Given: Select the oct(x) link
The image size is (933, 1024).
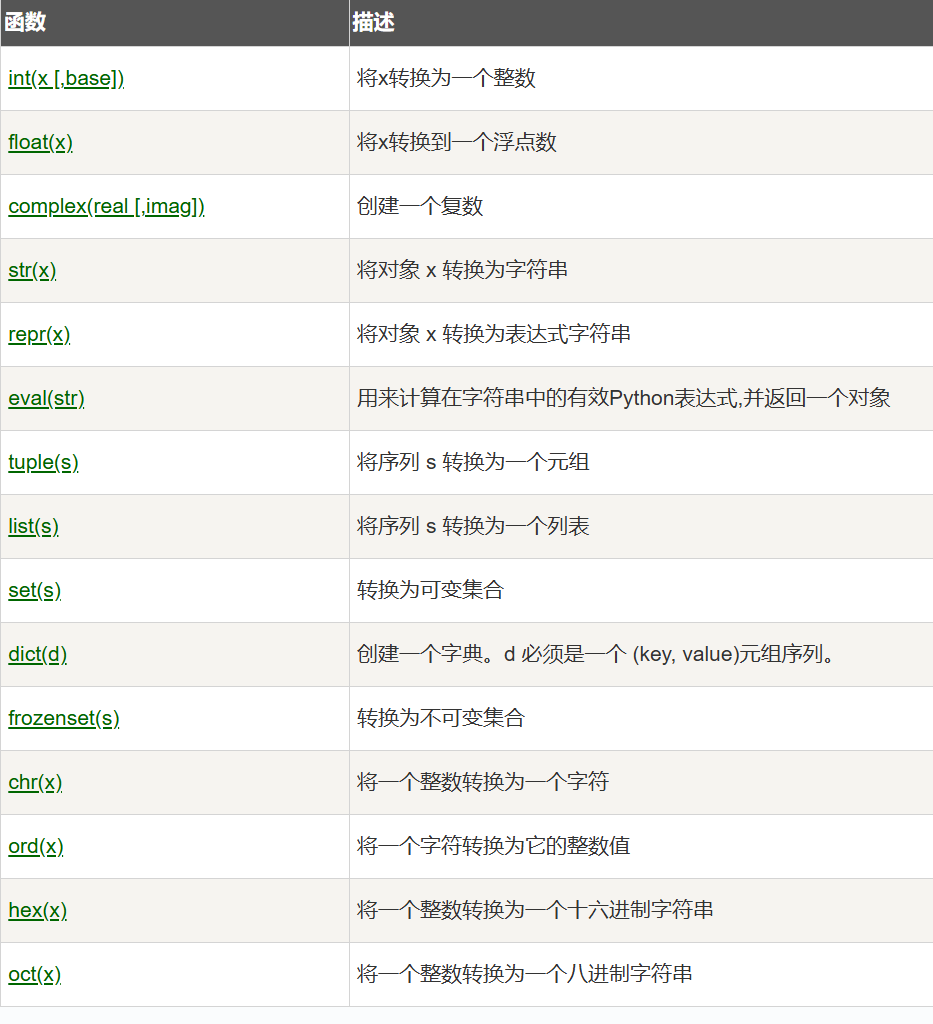Looking at the screenshot, I should click(x=35, y=975).
